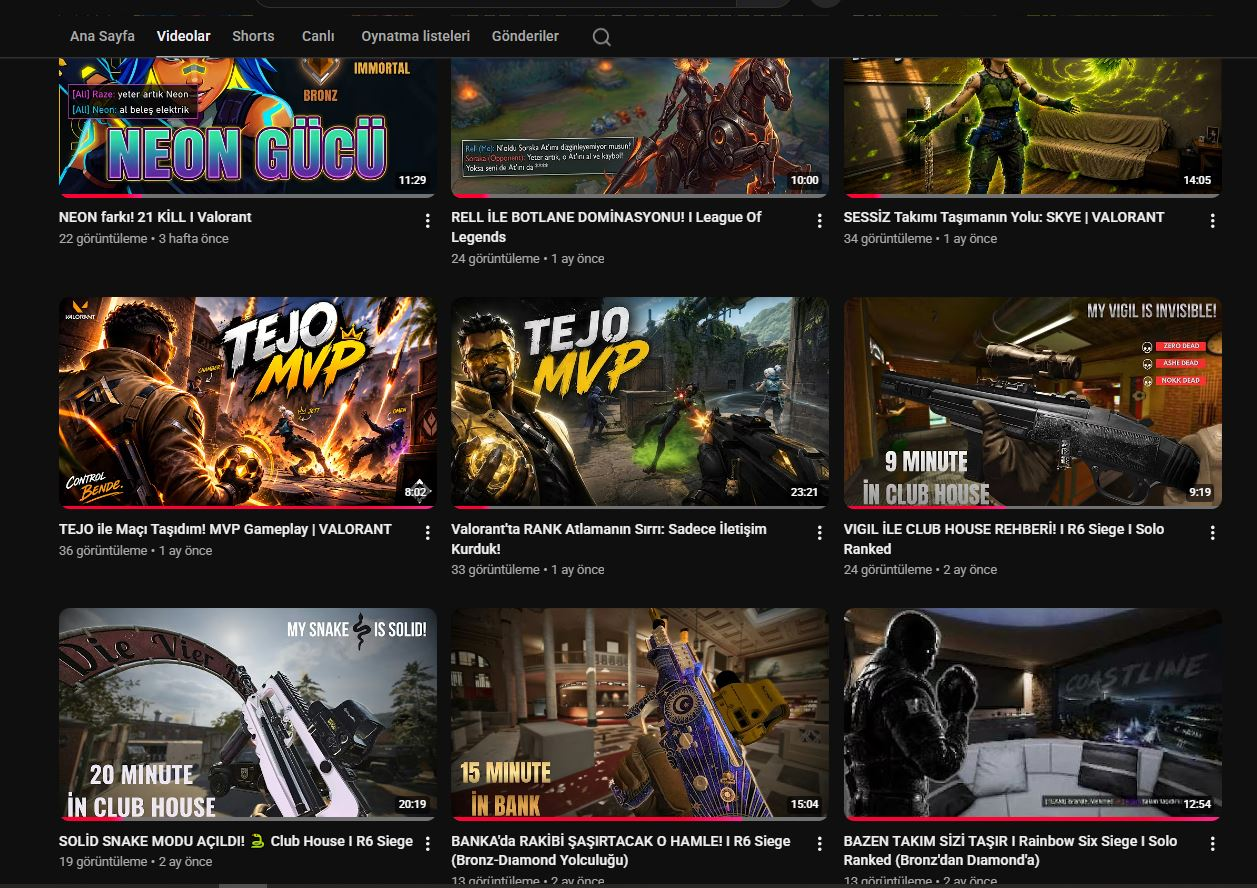Open options menu for BANKA'da RAKİBİ ŞAŞIRTACAK video
Viewport: 1257px width, 888px height.
[x=819, y=845]
